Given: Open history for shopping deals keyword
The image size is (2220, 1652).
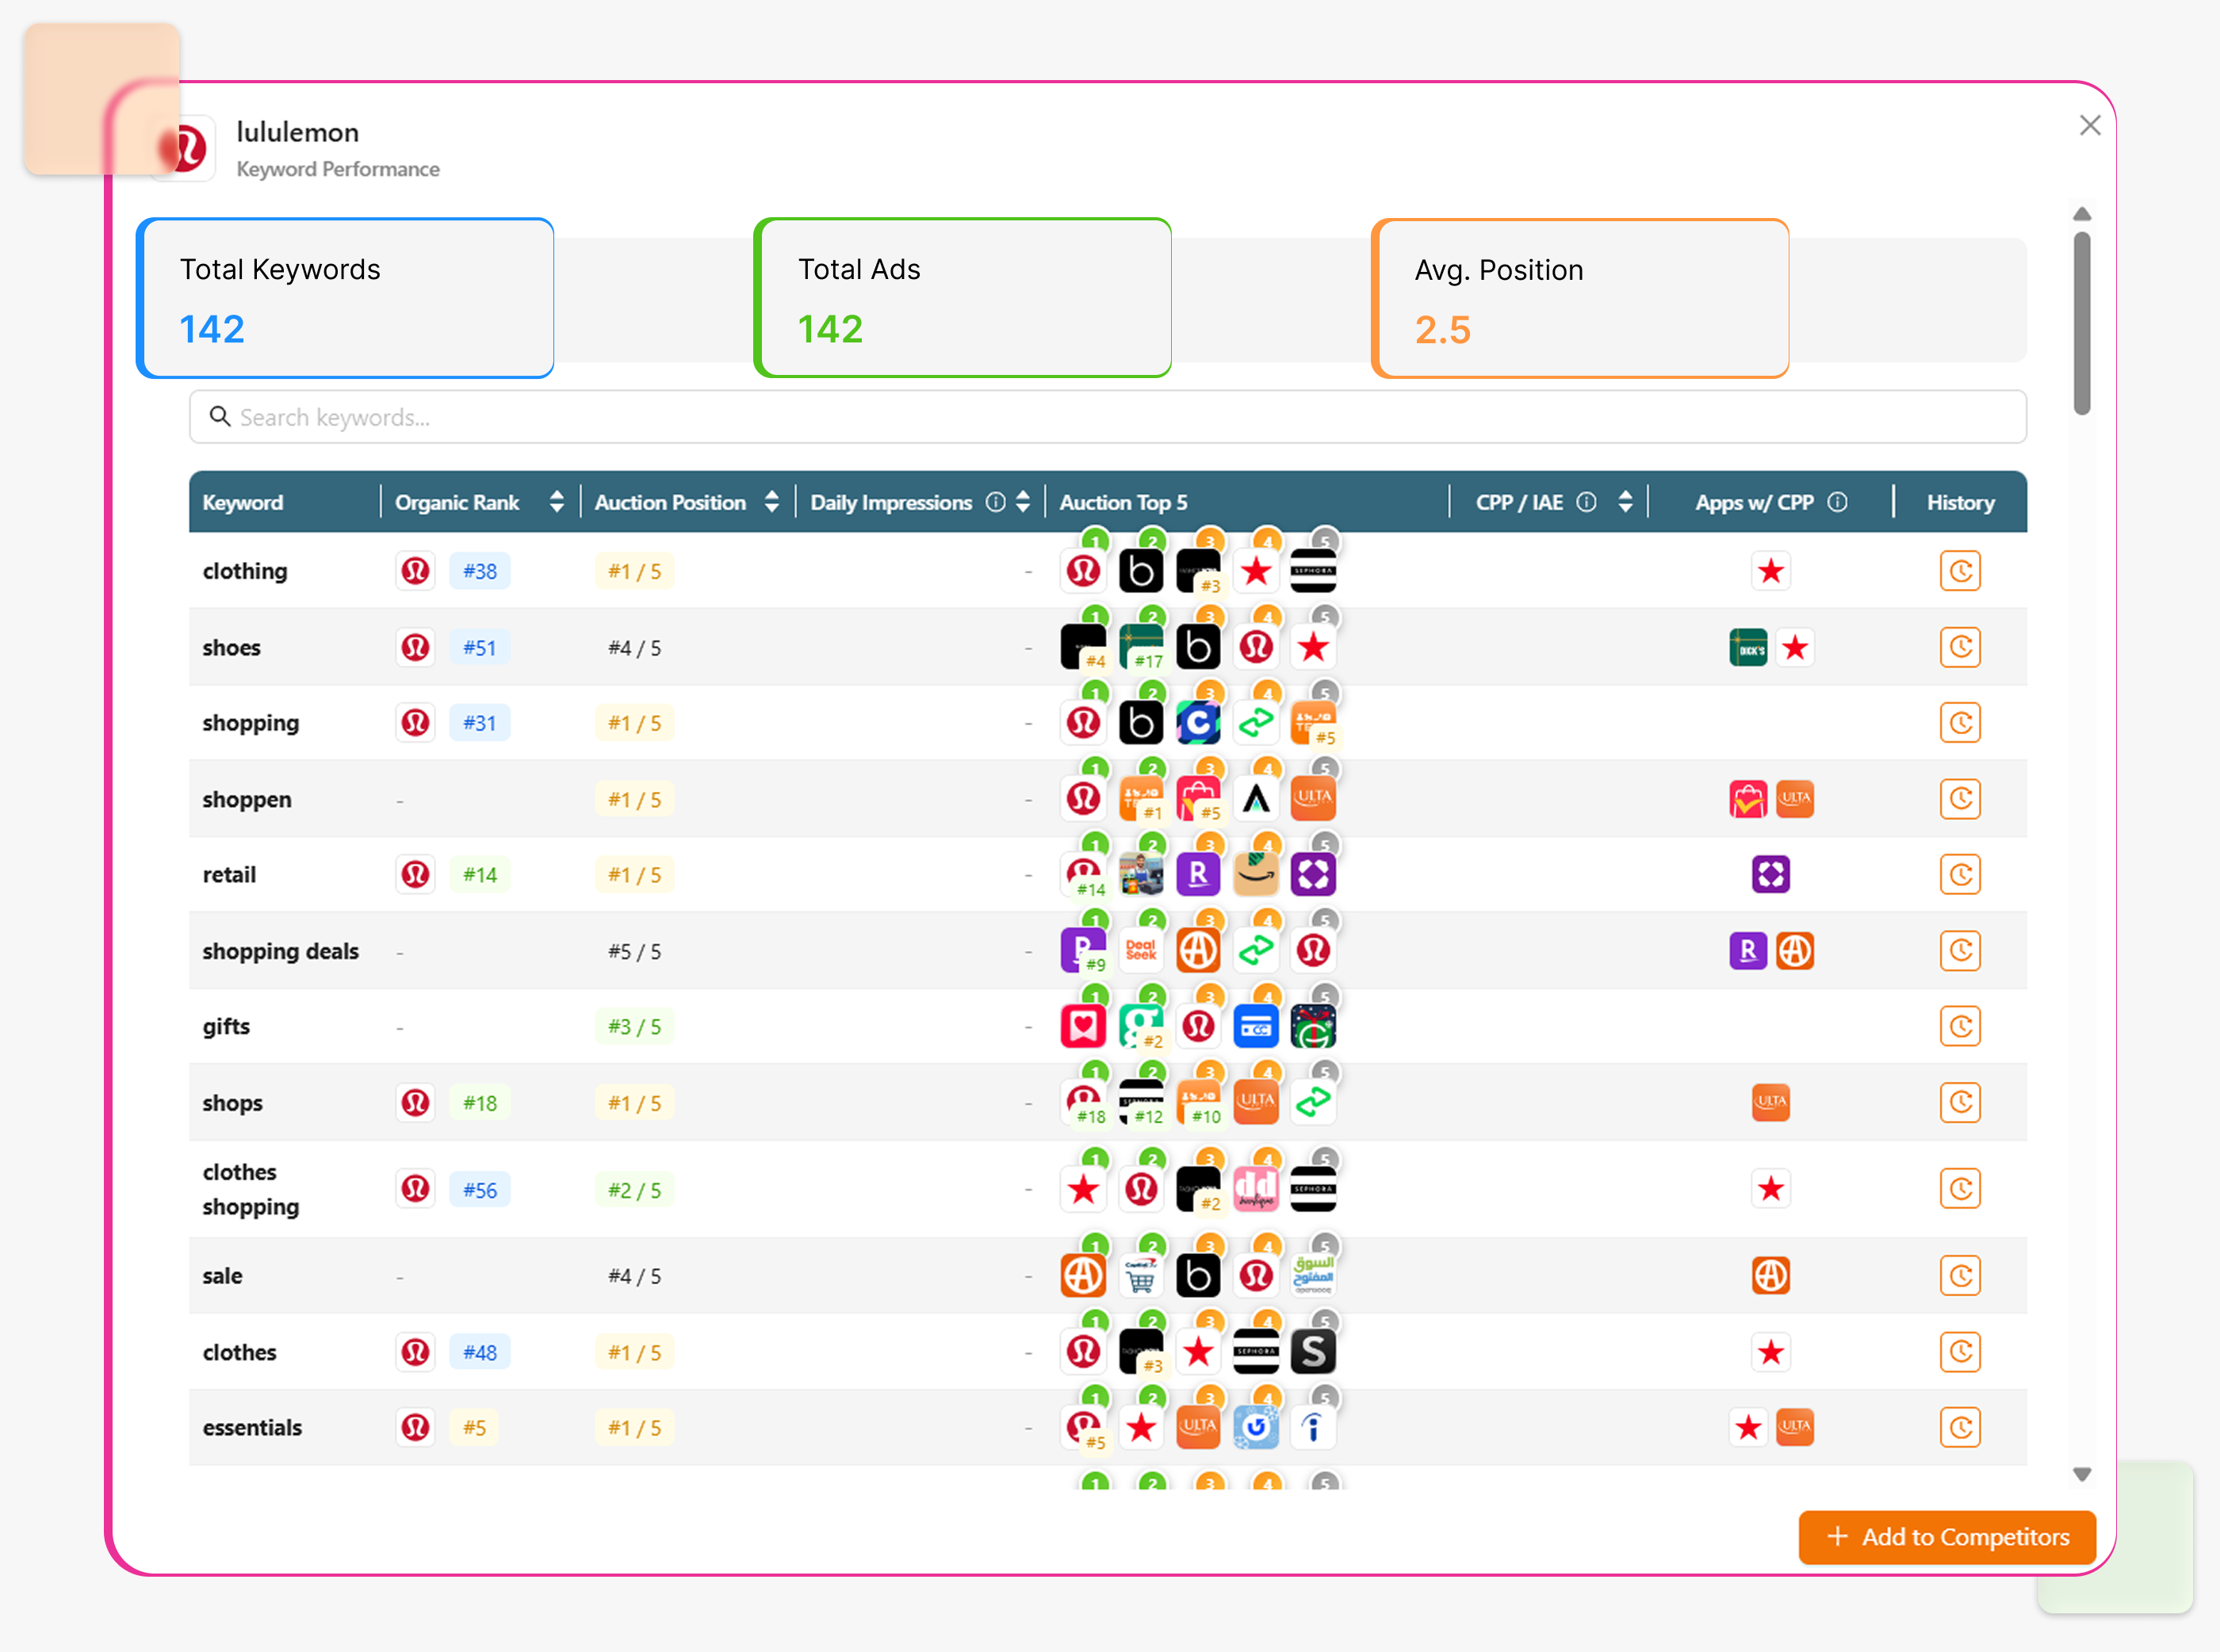Looking at the screenshot, I should 1960,951.
